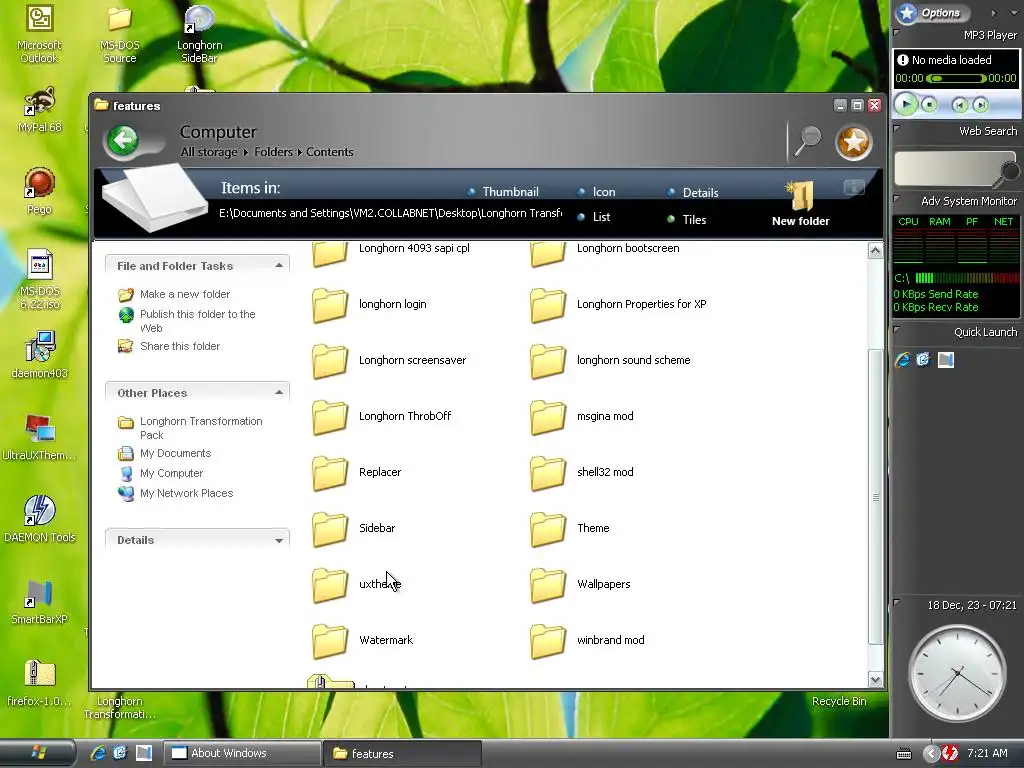Switch to Details view

(692, 193)
